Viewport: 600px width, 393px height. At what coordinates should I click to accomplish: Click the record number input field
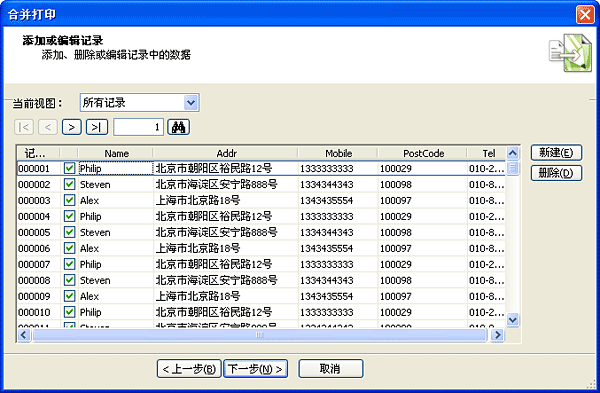(x=139, y=127)
